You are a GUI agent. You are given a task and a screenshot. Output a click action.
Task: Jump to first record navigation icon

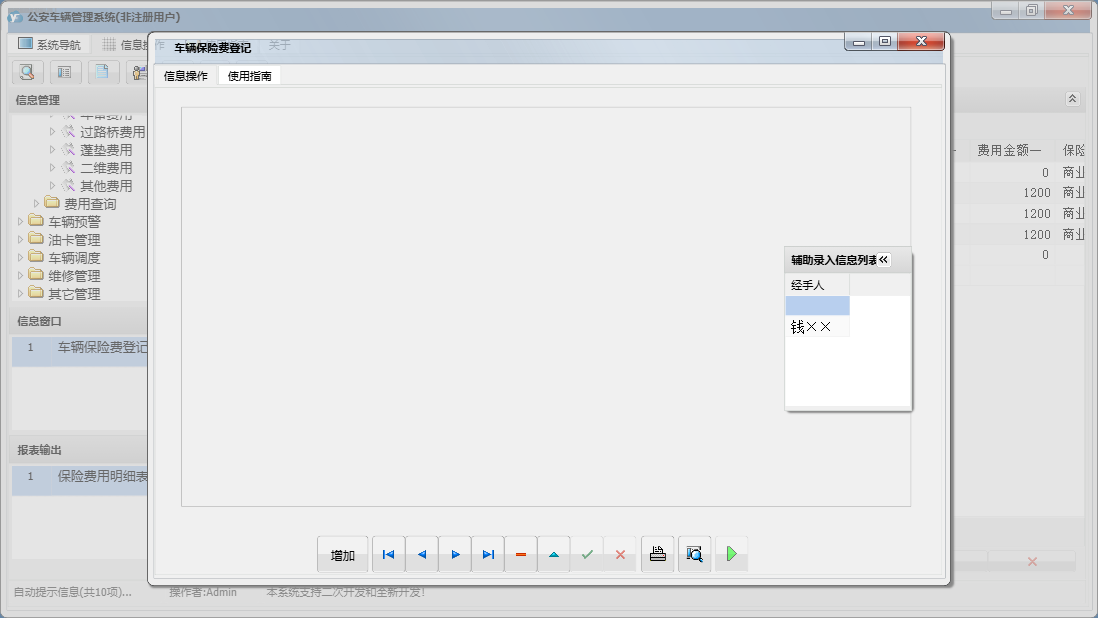389,554
